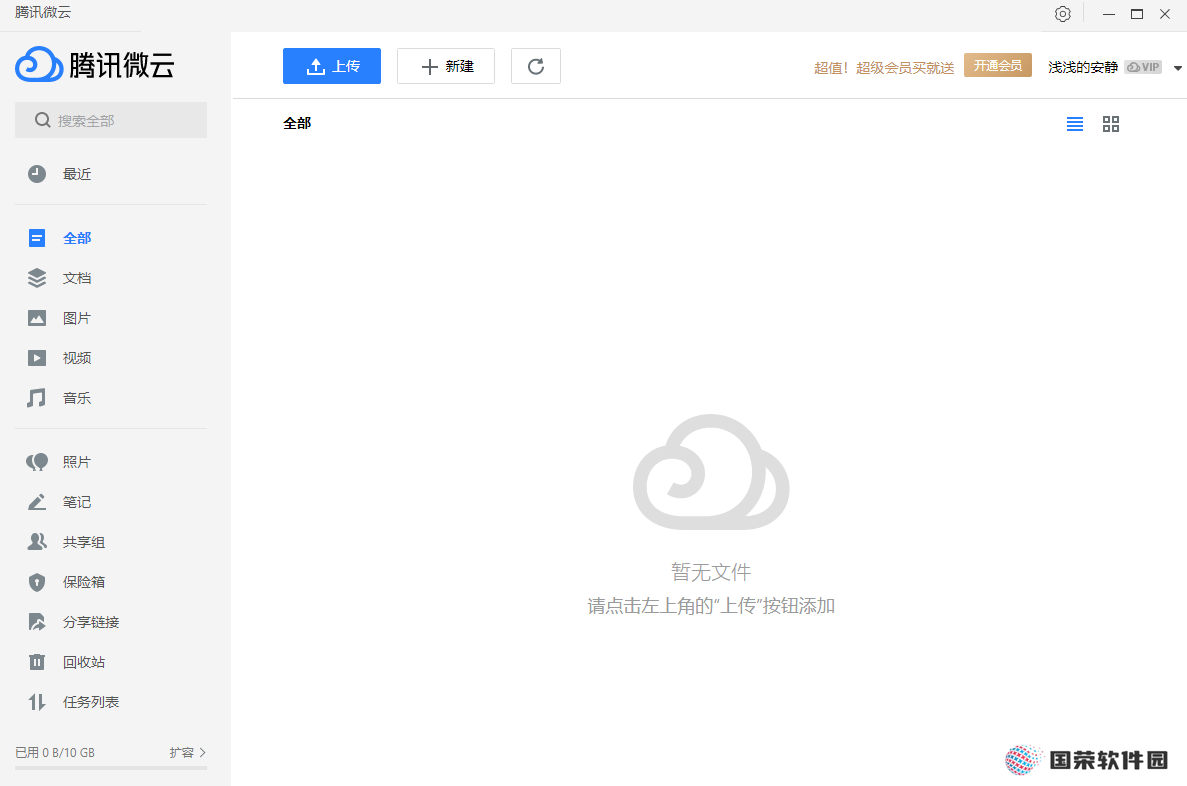Open the 保险箱 safe box shield icon
This screenshot has width=1187, height=786.
click(x=36, y=582)
